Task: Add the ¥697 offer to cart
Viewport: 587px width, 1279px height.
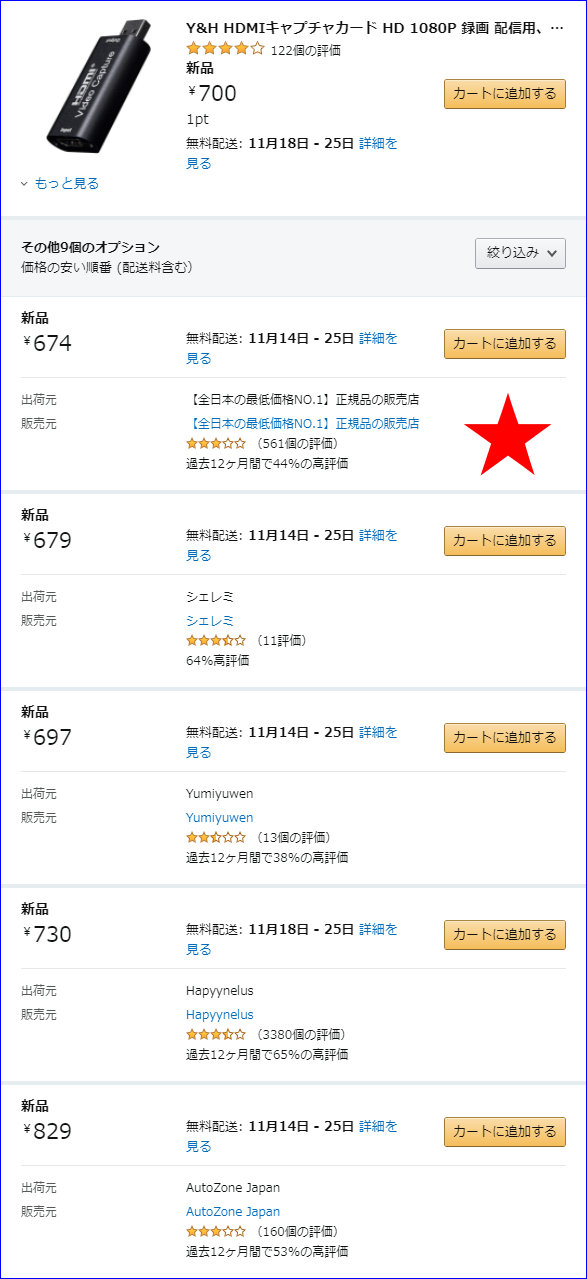Action: click(505, 738)
